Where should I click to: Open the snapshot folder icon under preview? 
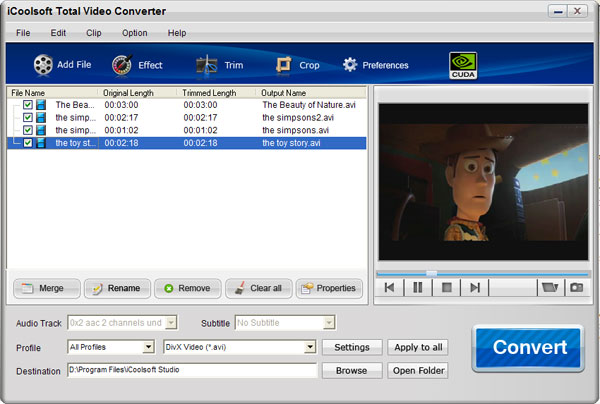click(550, 287)
